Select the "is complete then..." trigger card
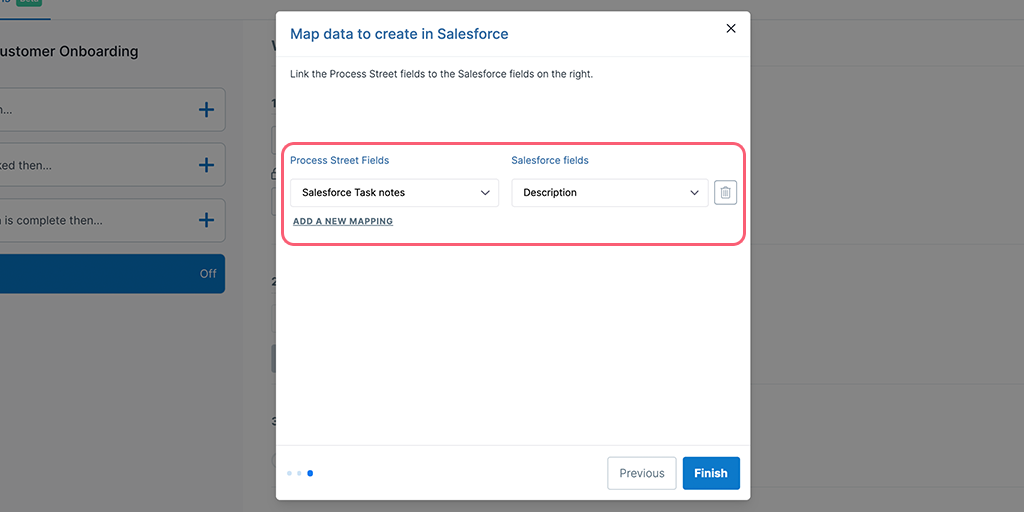 [112, 221]
